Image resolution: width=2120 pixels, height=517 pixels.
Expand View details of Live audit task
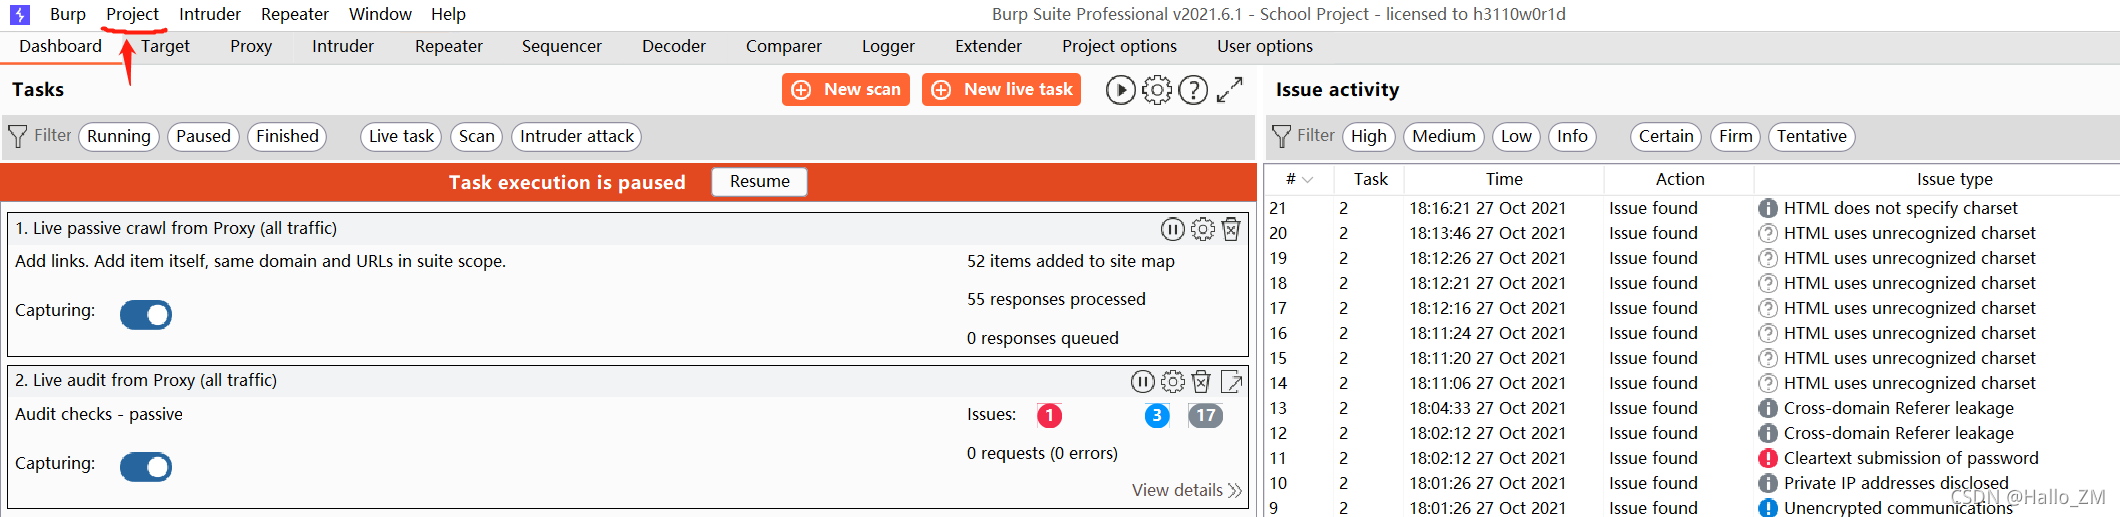point(1187,490)
